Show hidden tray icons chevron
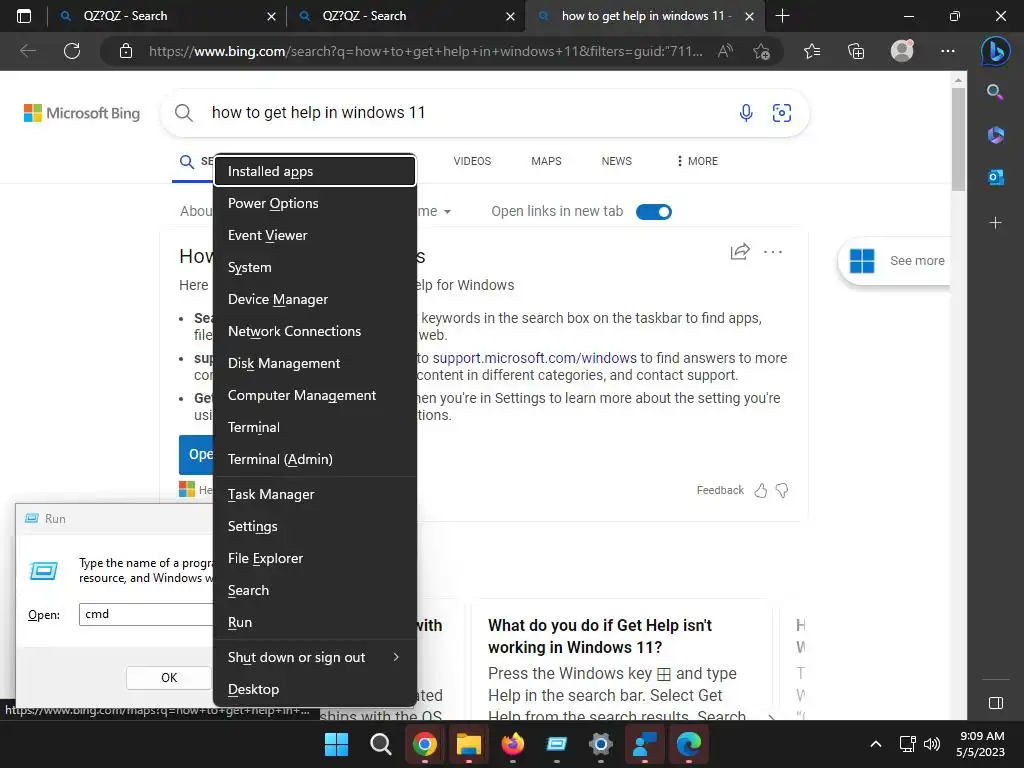 pos(876,744)
